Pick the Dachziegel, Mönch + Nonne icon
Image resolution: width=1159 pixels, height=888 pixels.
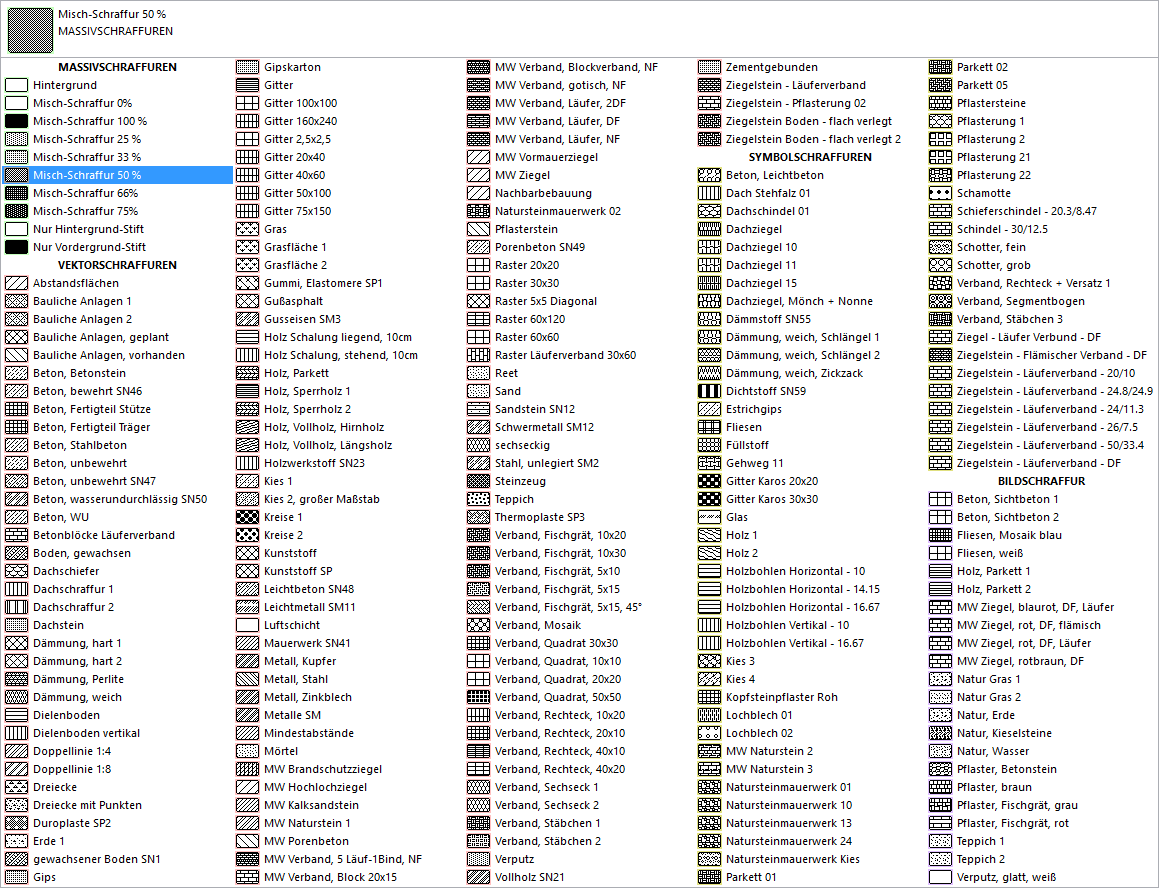tap(710, 301)
